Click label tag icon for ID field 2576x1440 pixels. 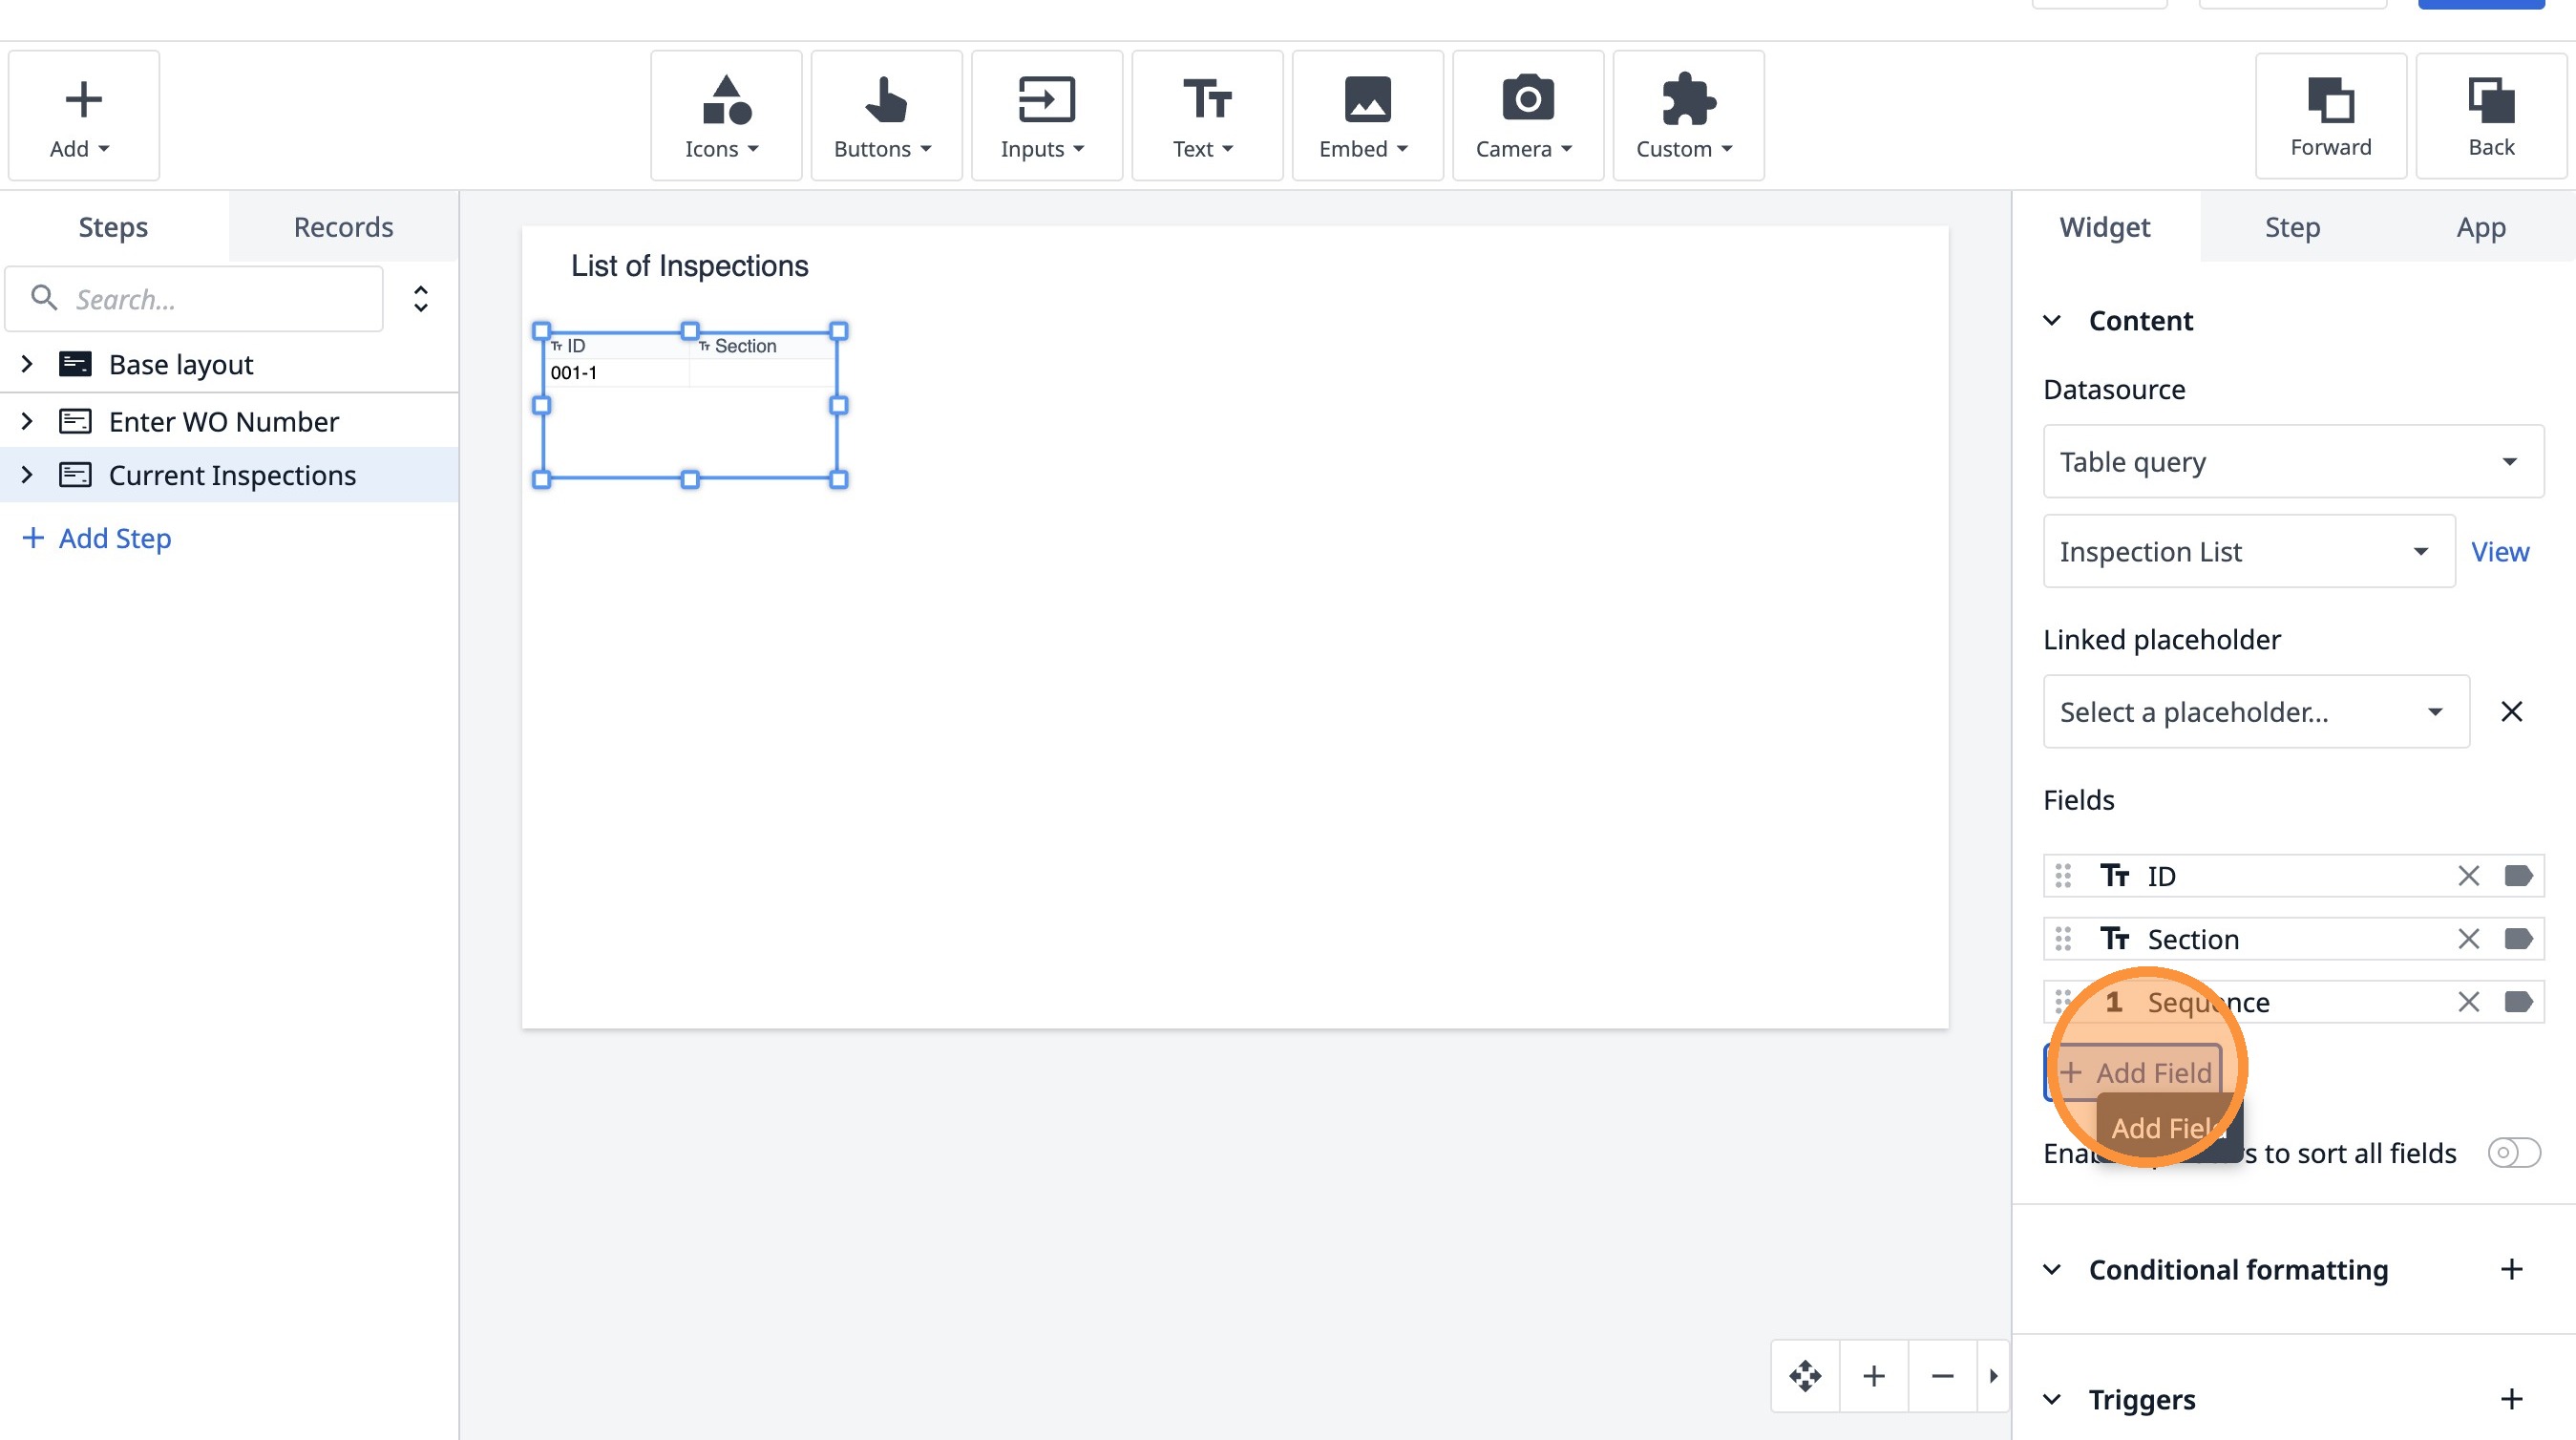2517,876
